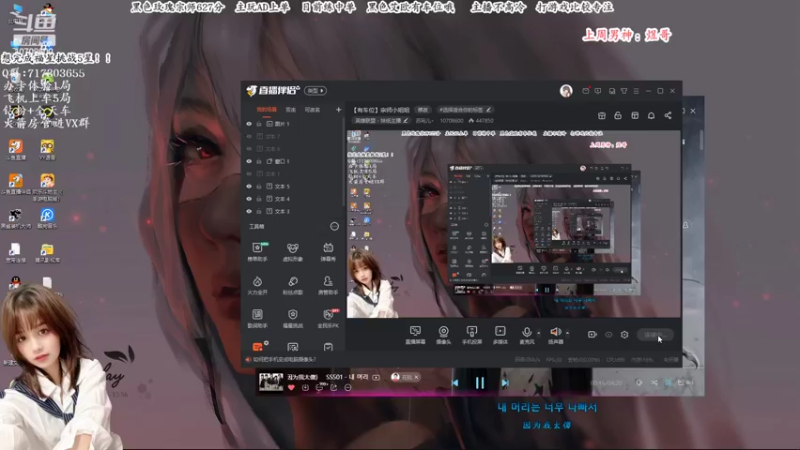Hide the 文本 5 layer
The height and width of the screenshot is (450, 800).
(249, 186)
